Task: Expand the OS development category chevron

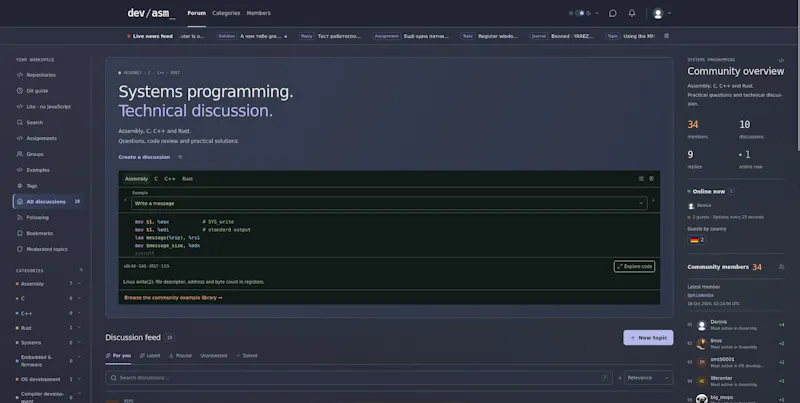Action: coord(79,380)
